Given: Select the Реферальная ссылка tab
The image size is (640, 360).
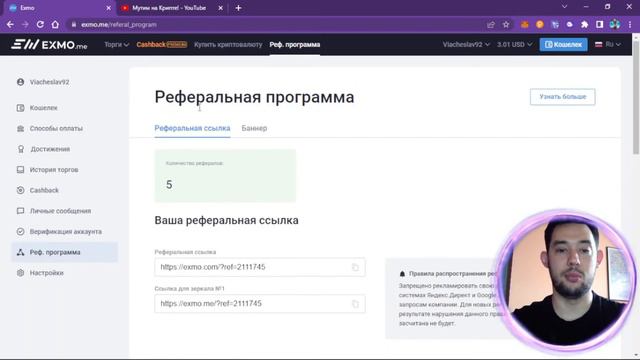Looking at the screenshot, I should pos(192,128).
